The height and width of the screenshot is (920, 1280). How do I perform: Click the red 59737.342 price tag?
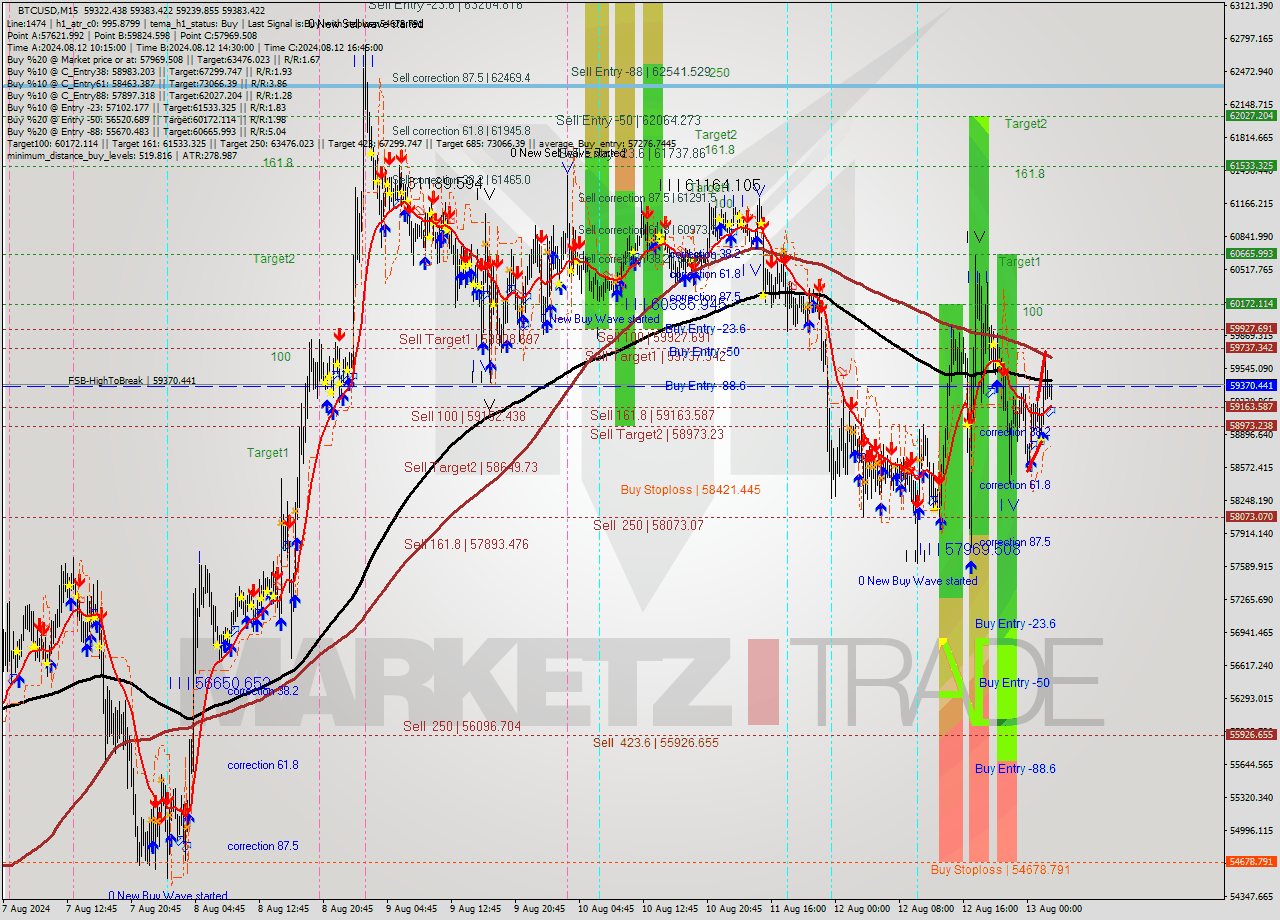point(1251,348)
